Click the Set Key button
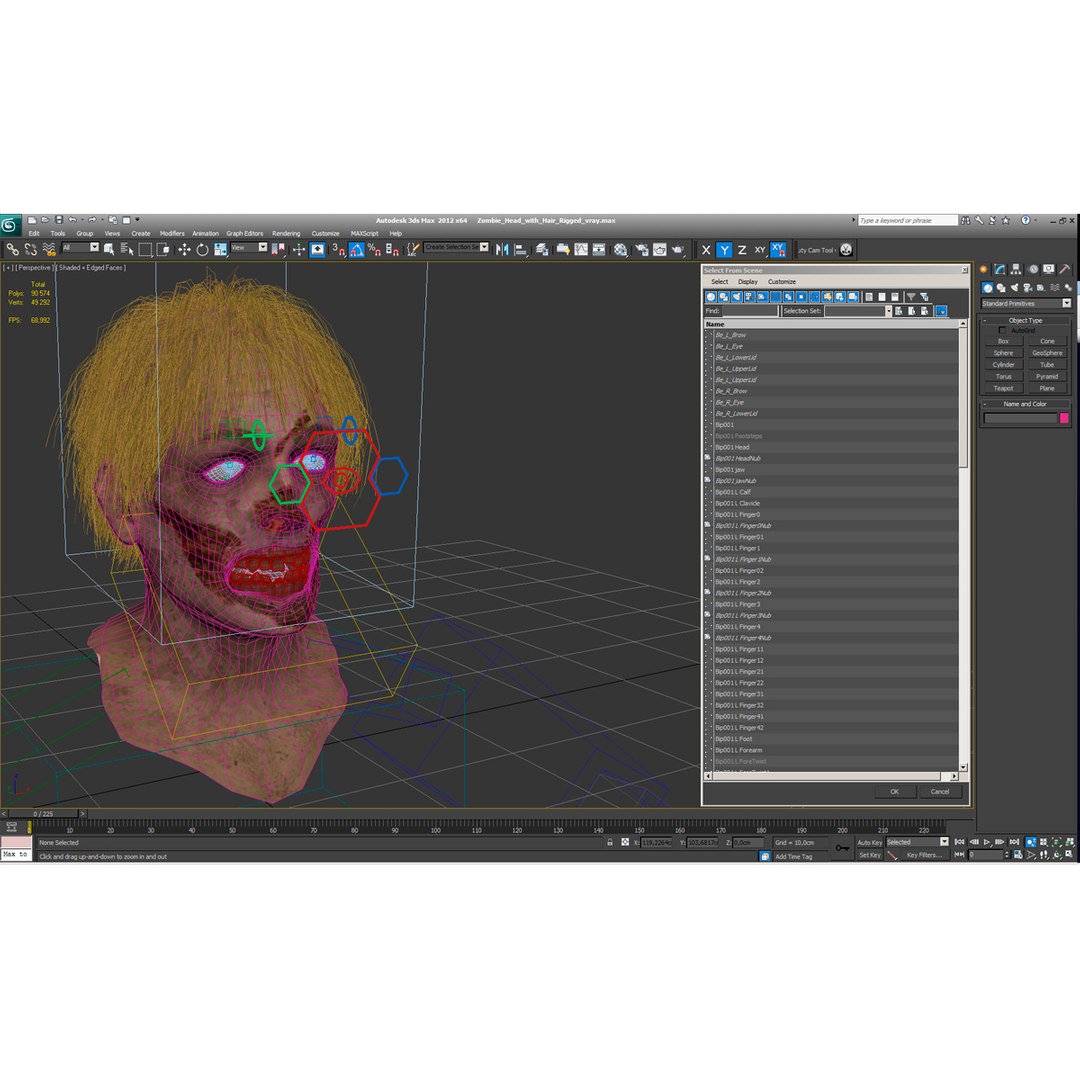Image resolution: width=1080 pixels, height=1080 pixels. coord(869,855)
